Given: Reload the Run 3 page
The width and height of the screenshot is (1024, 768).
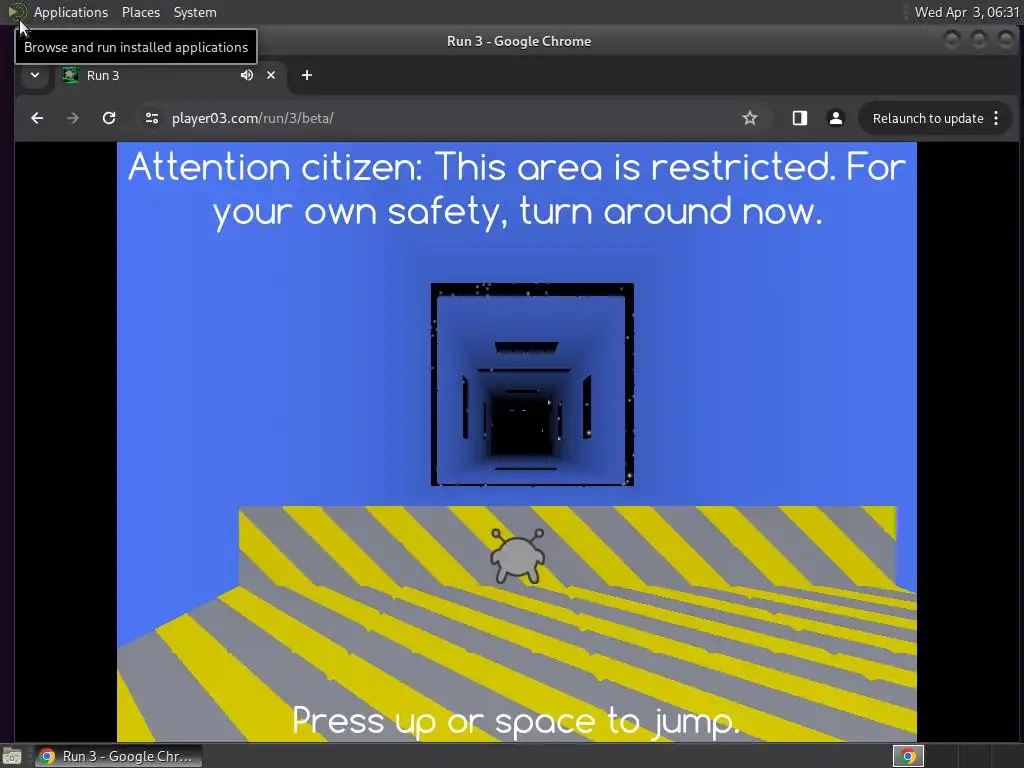Looking at the screenshot, I should tap(109, 118).
